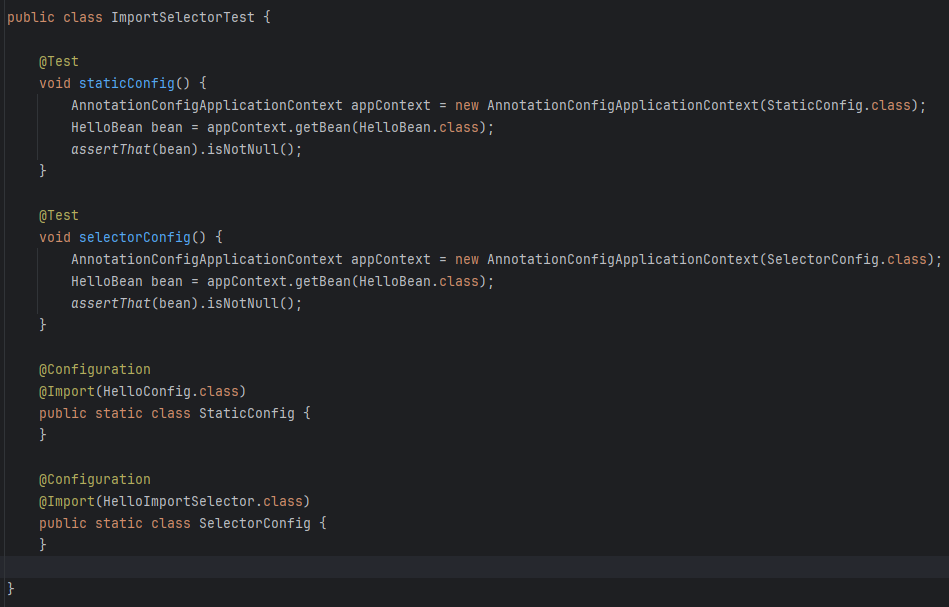Click SelectorConfig.class constructor argument
949x607 pixels.
coord(847,260)
